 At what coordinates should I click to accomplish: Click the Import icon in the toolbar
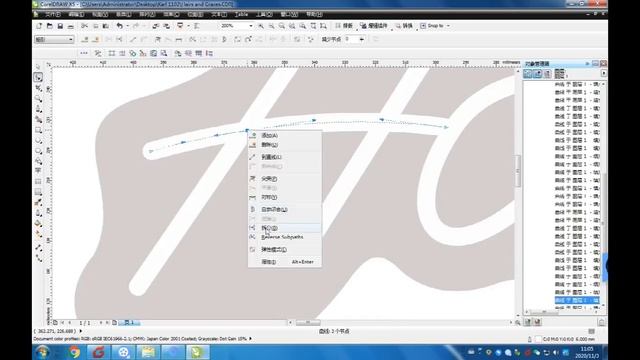click(x=156, y=26)
